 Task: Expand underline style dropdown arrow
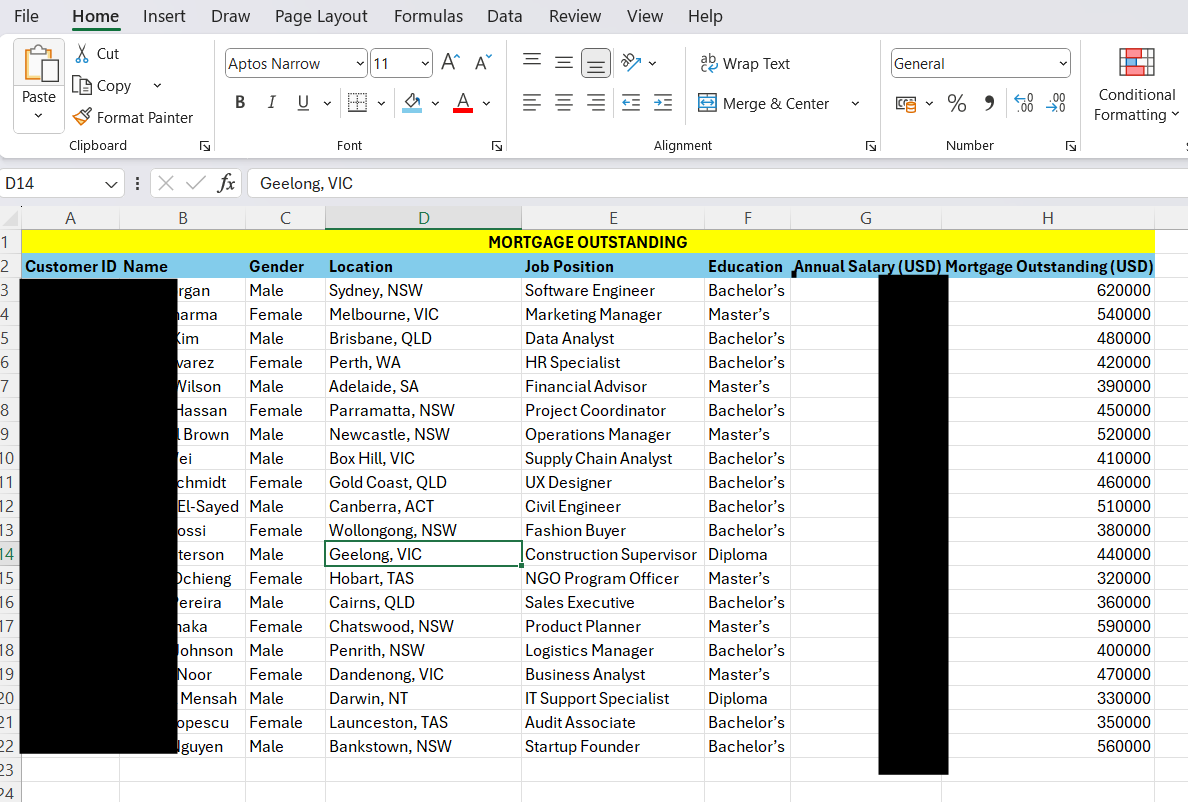[x=327, y=103]
